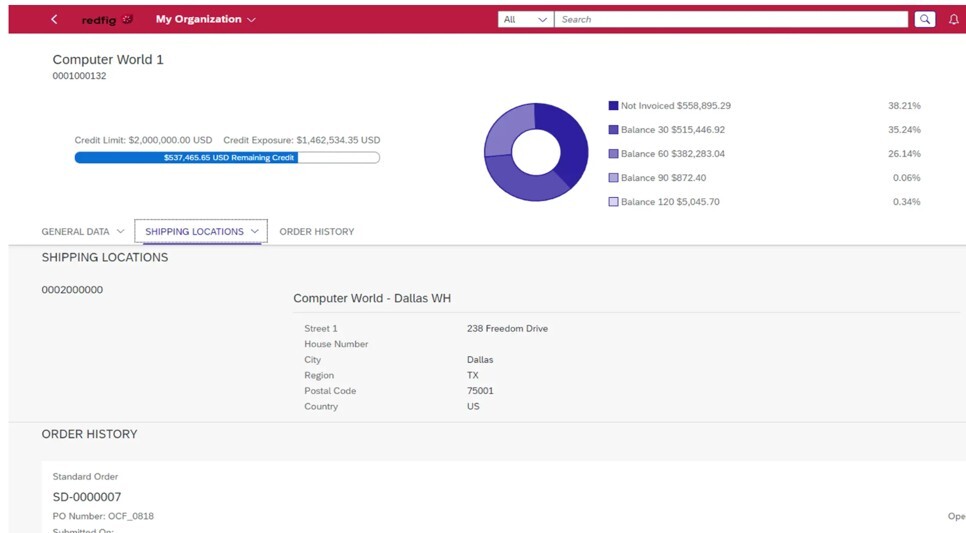Click the redfig logo
The height and width of the screenshot is (533, 966).
[107, 19]
